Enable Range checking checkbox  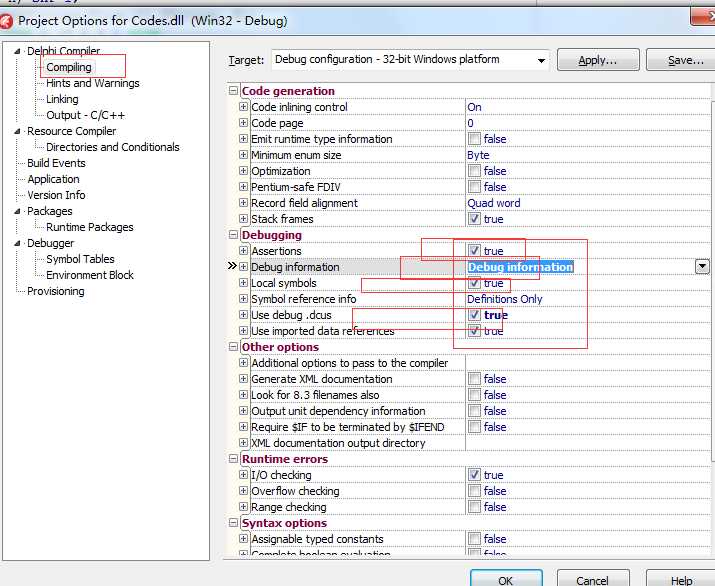[x=474, y=507]
